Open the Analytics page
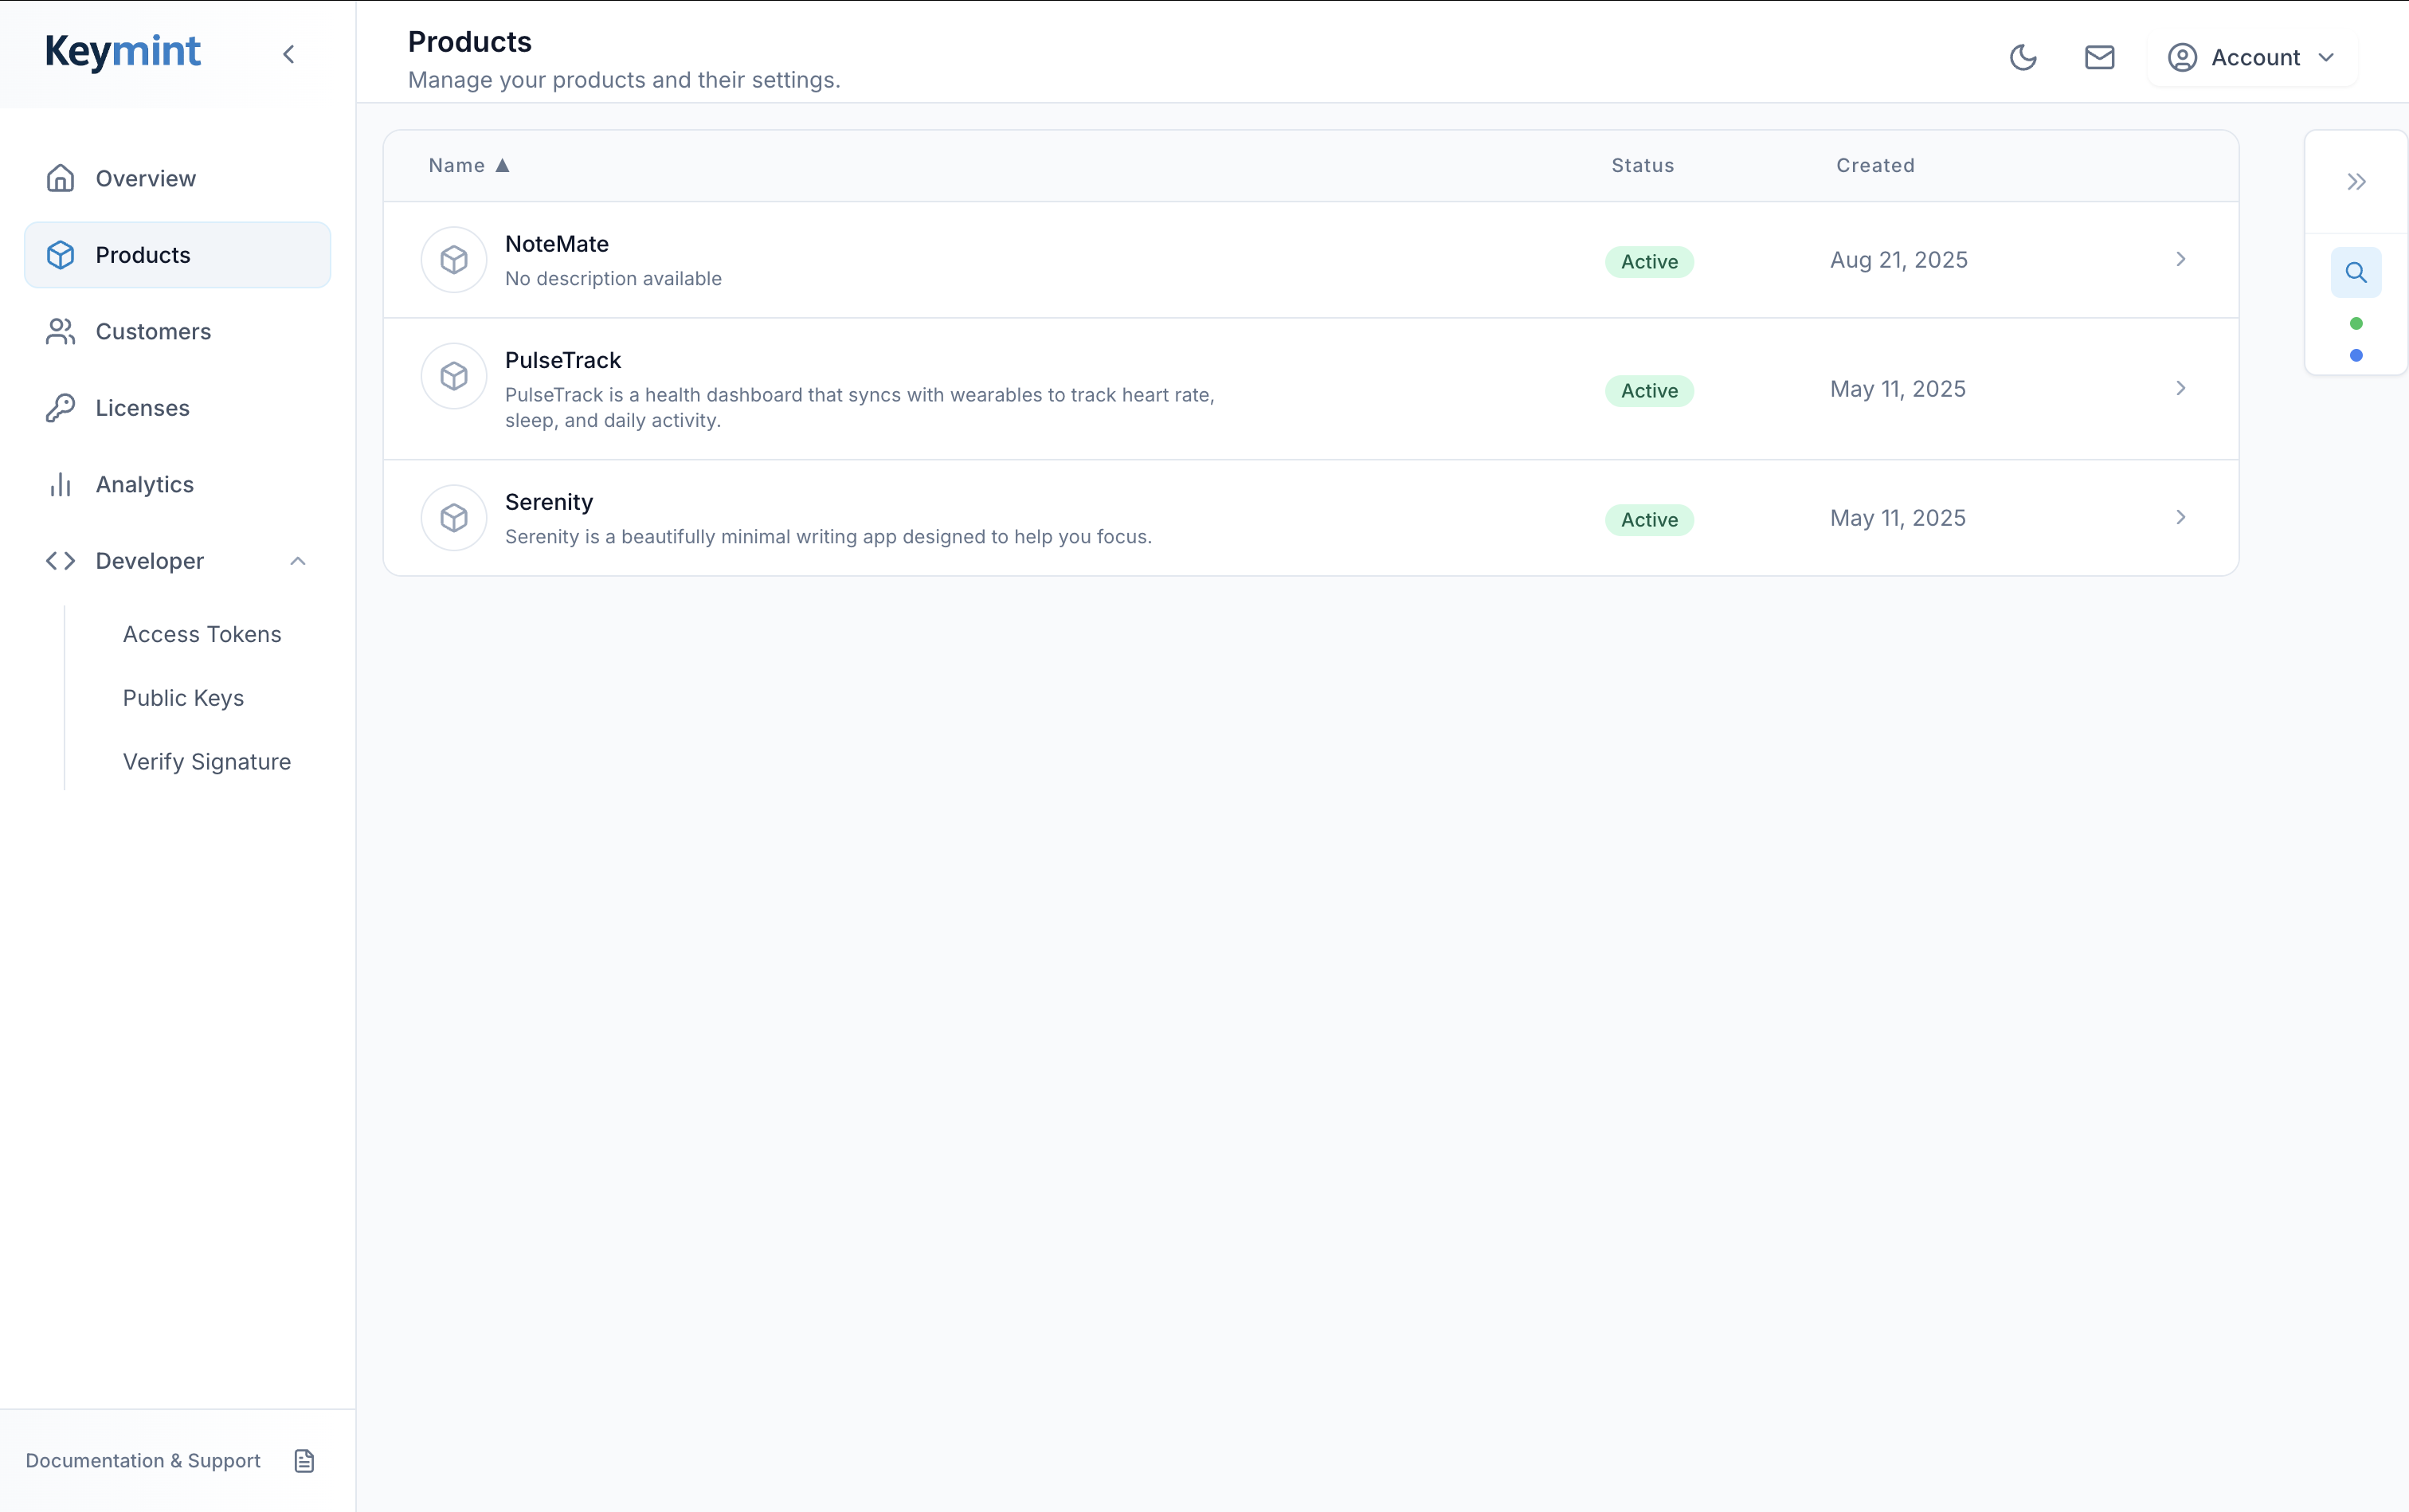This screenshot has height=1512, width=2409. click(144, 484)
